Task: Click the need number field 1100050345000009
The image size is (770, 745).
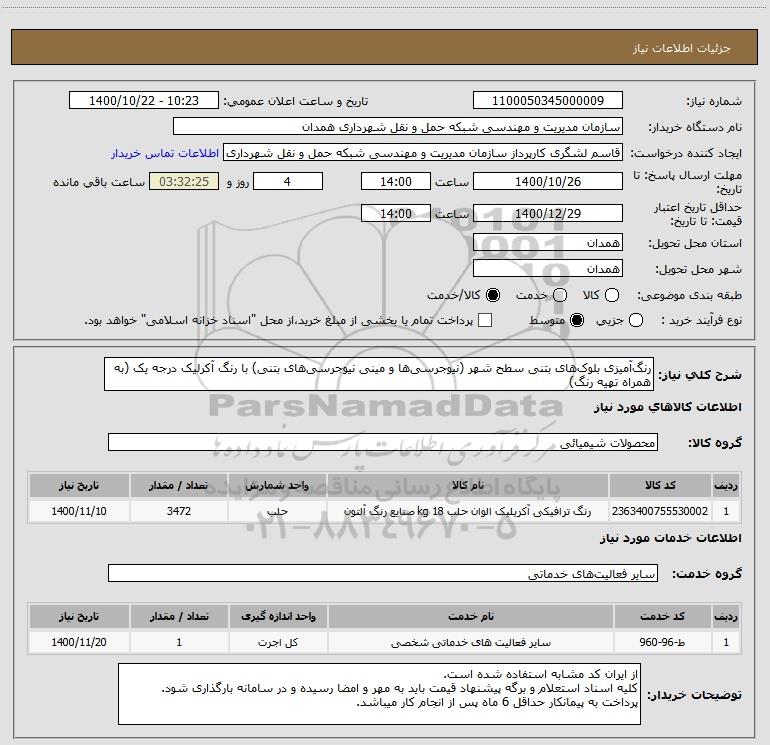Action: tap(548, 100)
